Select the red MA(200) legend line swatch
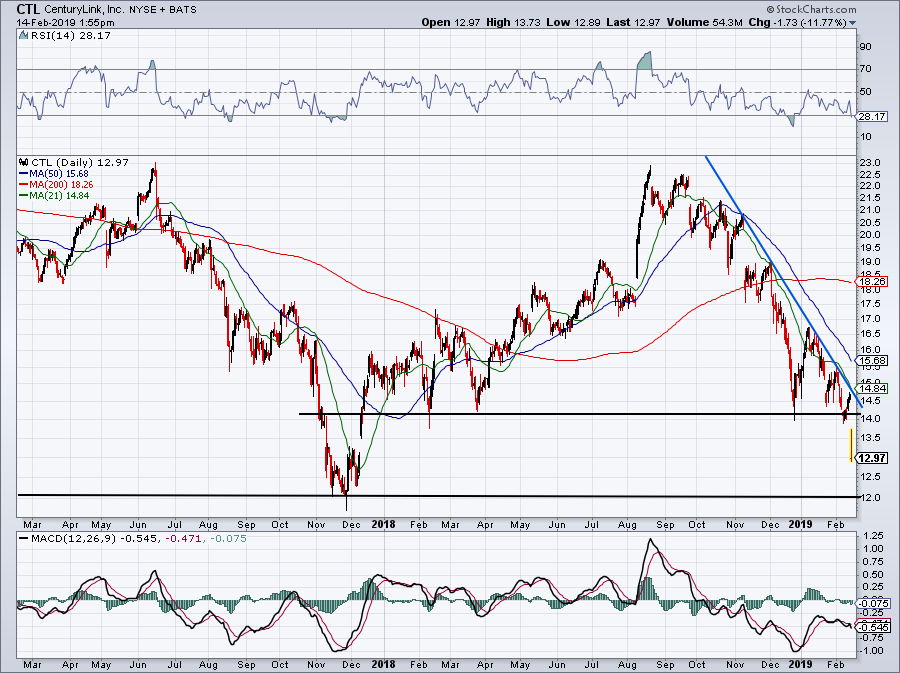The width and height of the screenshot is (900, 673). point(24,185)
